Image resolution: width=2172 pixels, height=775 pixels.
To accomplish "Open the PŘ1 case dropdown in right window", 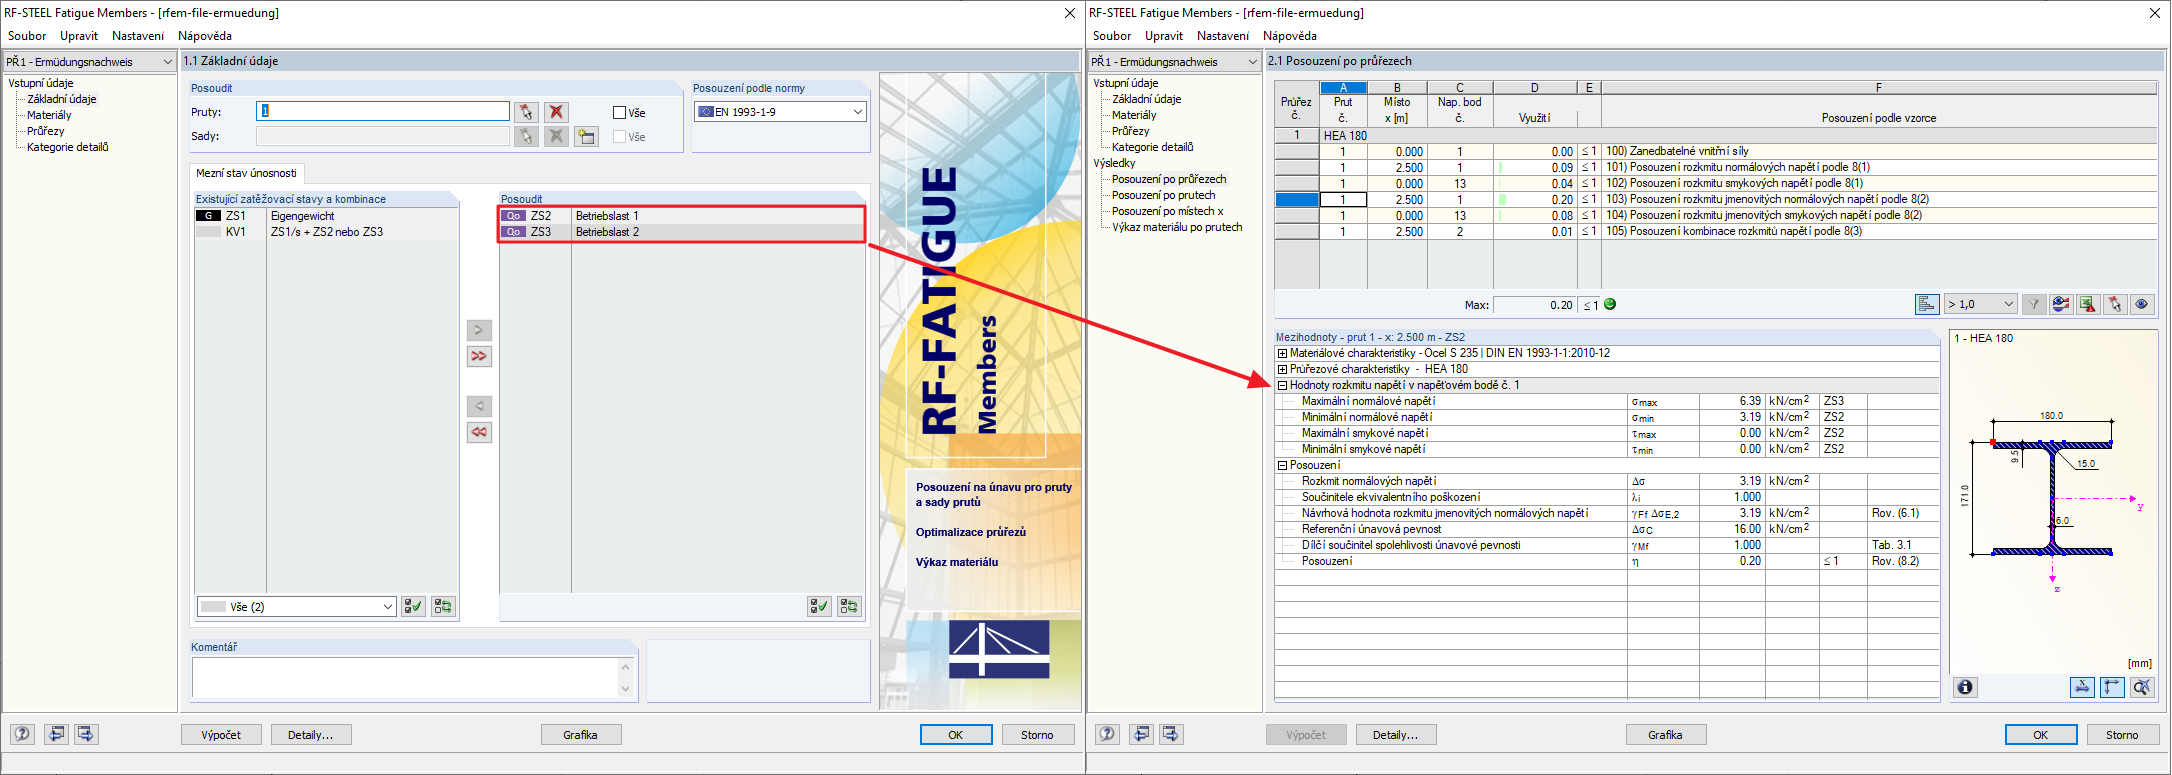I will (x=1175, y=62).
